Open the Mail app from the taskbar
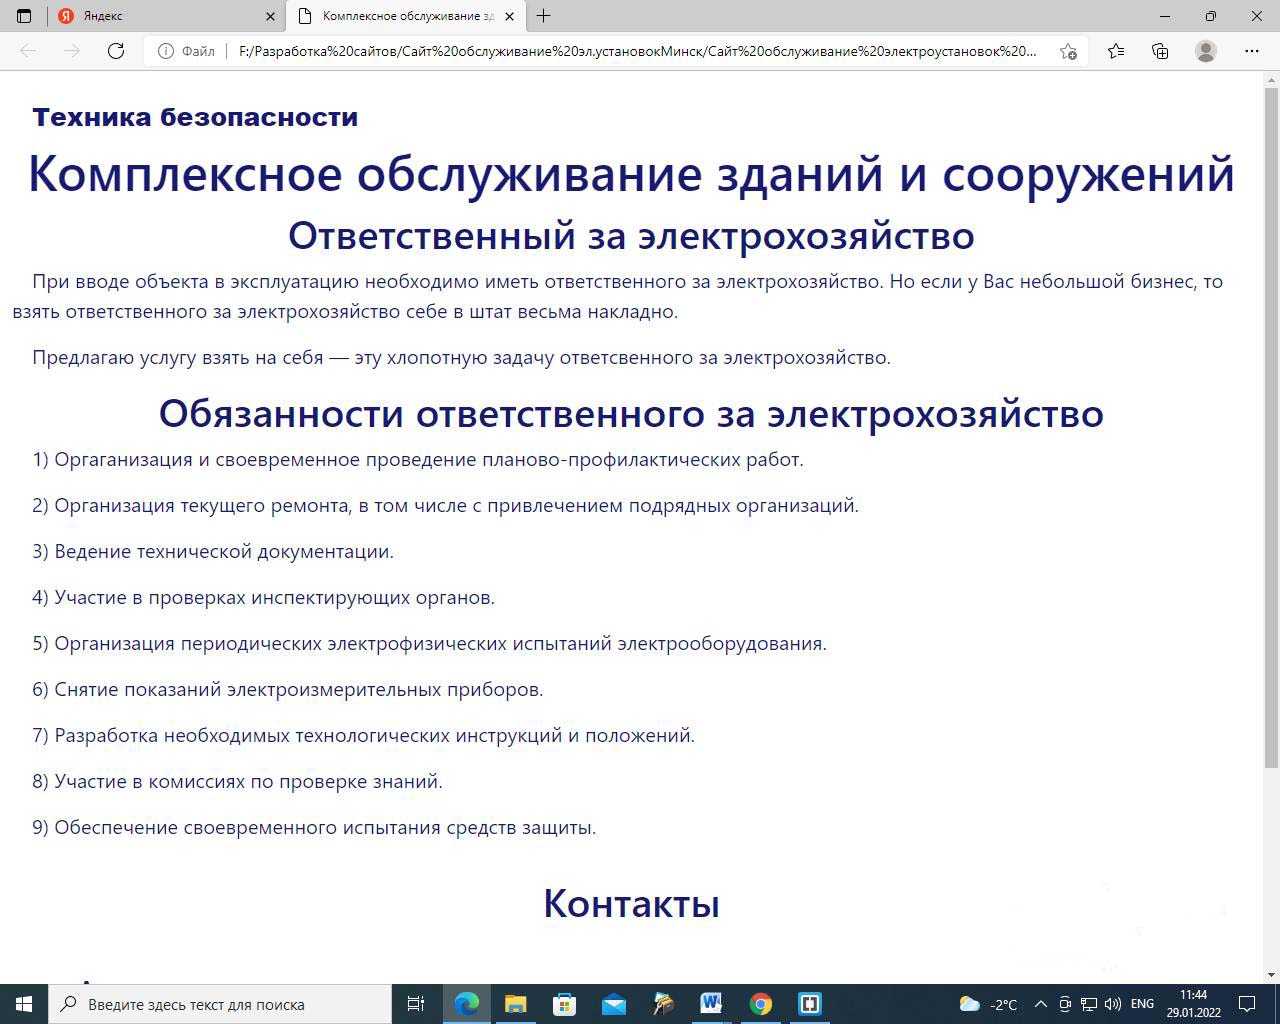The height and width of the screenshot is (1024, 1280). click(613, 1004)
